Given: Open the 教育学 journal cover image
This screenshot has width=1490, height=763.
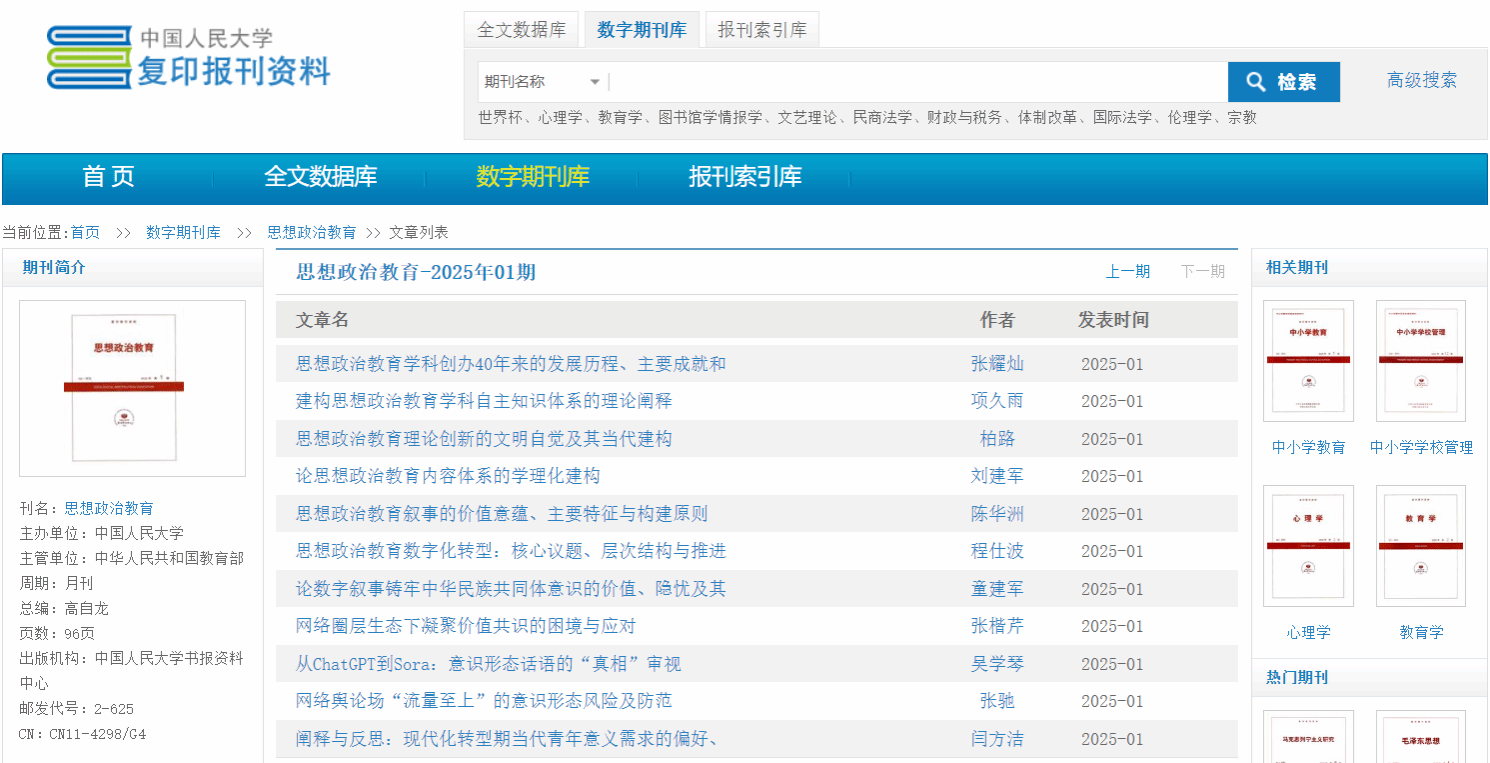Looking at the screenshot, I should pyautogui.click(x=1420, y=546).
